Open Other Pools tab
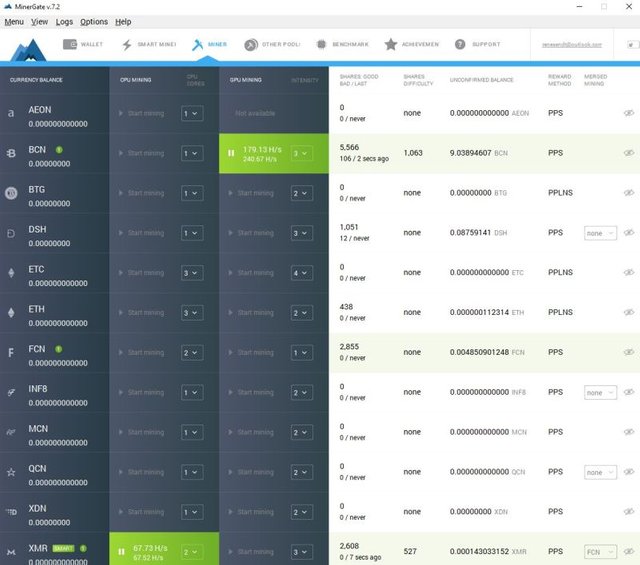The width and height of the screenshot is (640, 565). (272, 44)
